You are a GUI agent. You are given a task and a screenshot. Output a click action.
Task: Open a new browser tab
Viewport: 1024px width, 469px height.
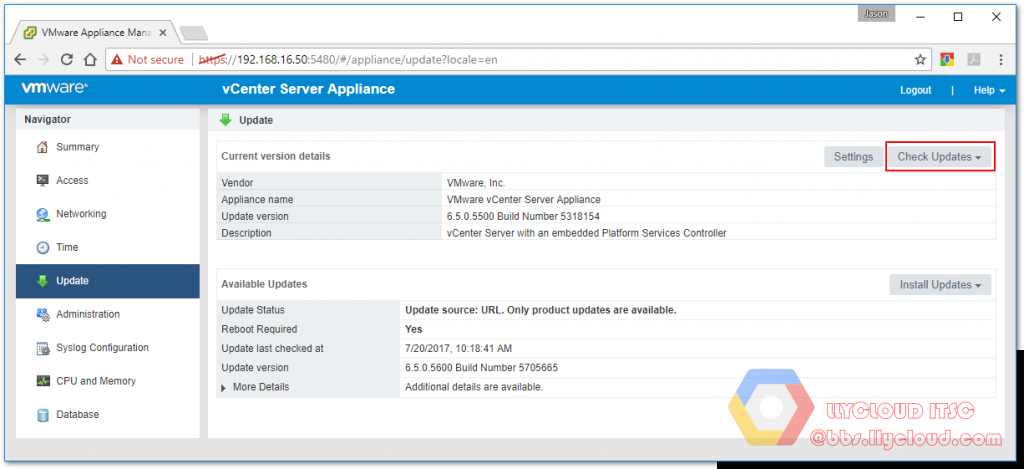pyautogui.click(x=193, y=33)
